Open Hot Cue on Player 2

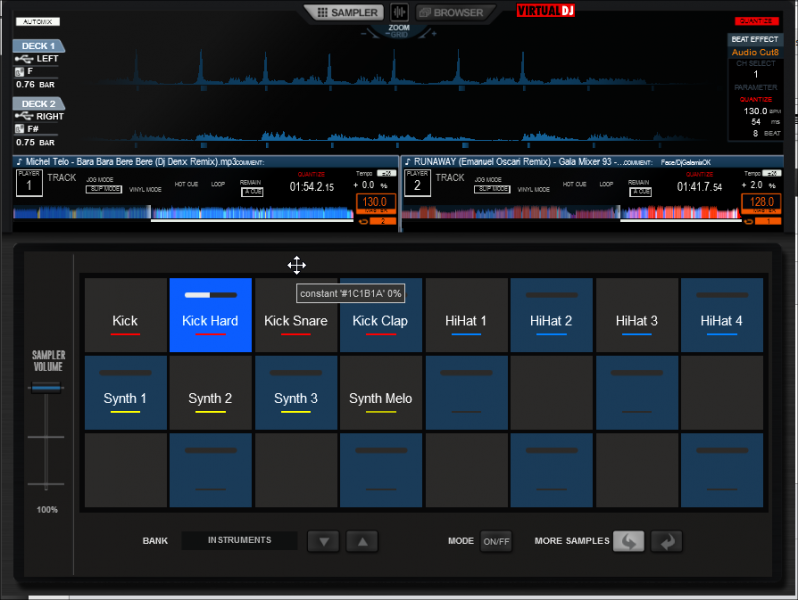[575, 184]
